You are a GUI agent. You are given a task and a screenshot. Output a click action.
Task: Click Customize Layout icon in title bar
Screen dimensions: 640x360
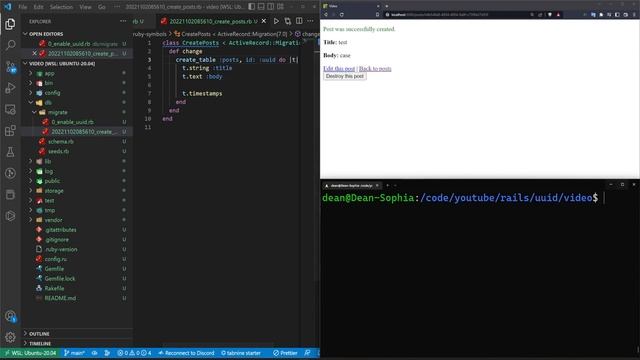click(x=280, y=7)
